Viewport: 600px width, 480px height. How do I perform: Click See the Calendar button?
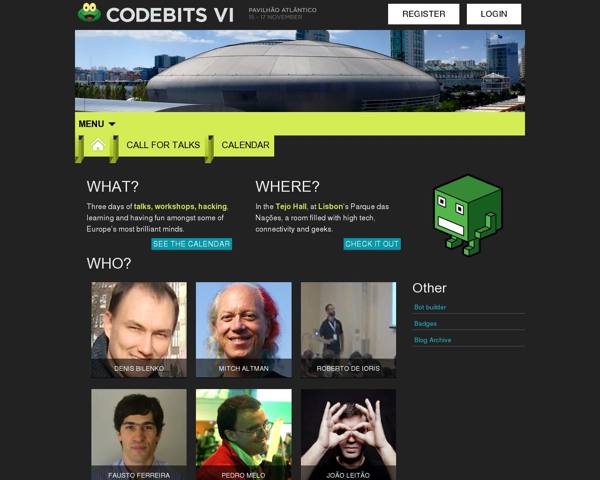(191, 244)
